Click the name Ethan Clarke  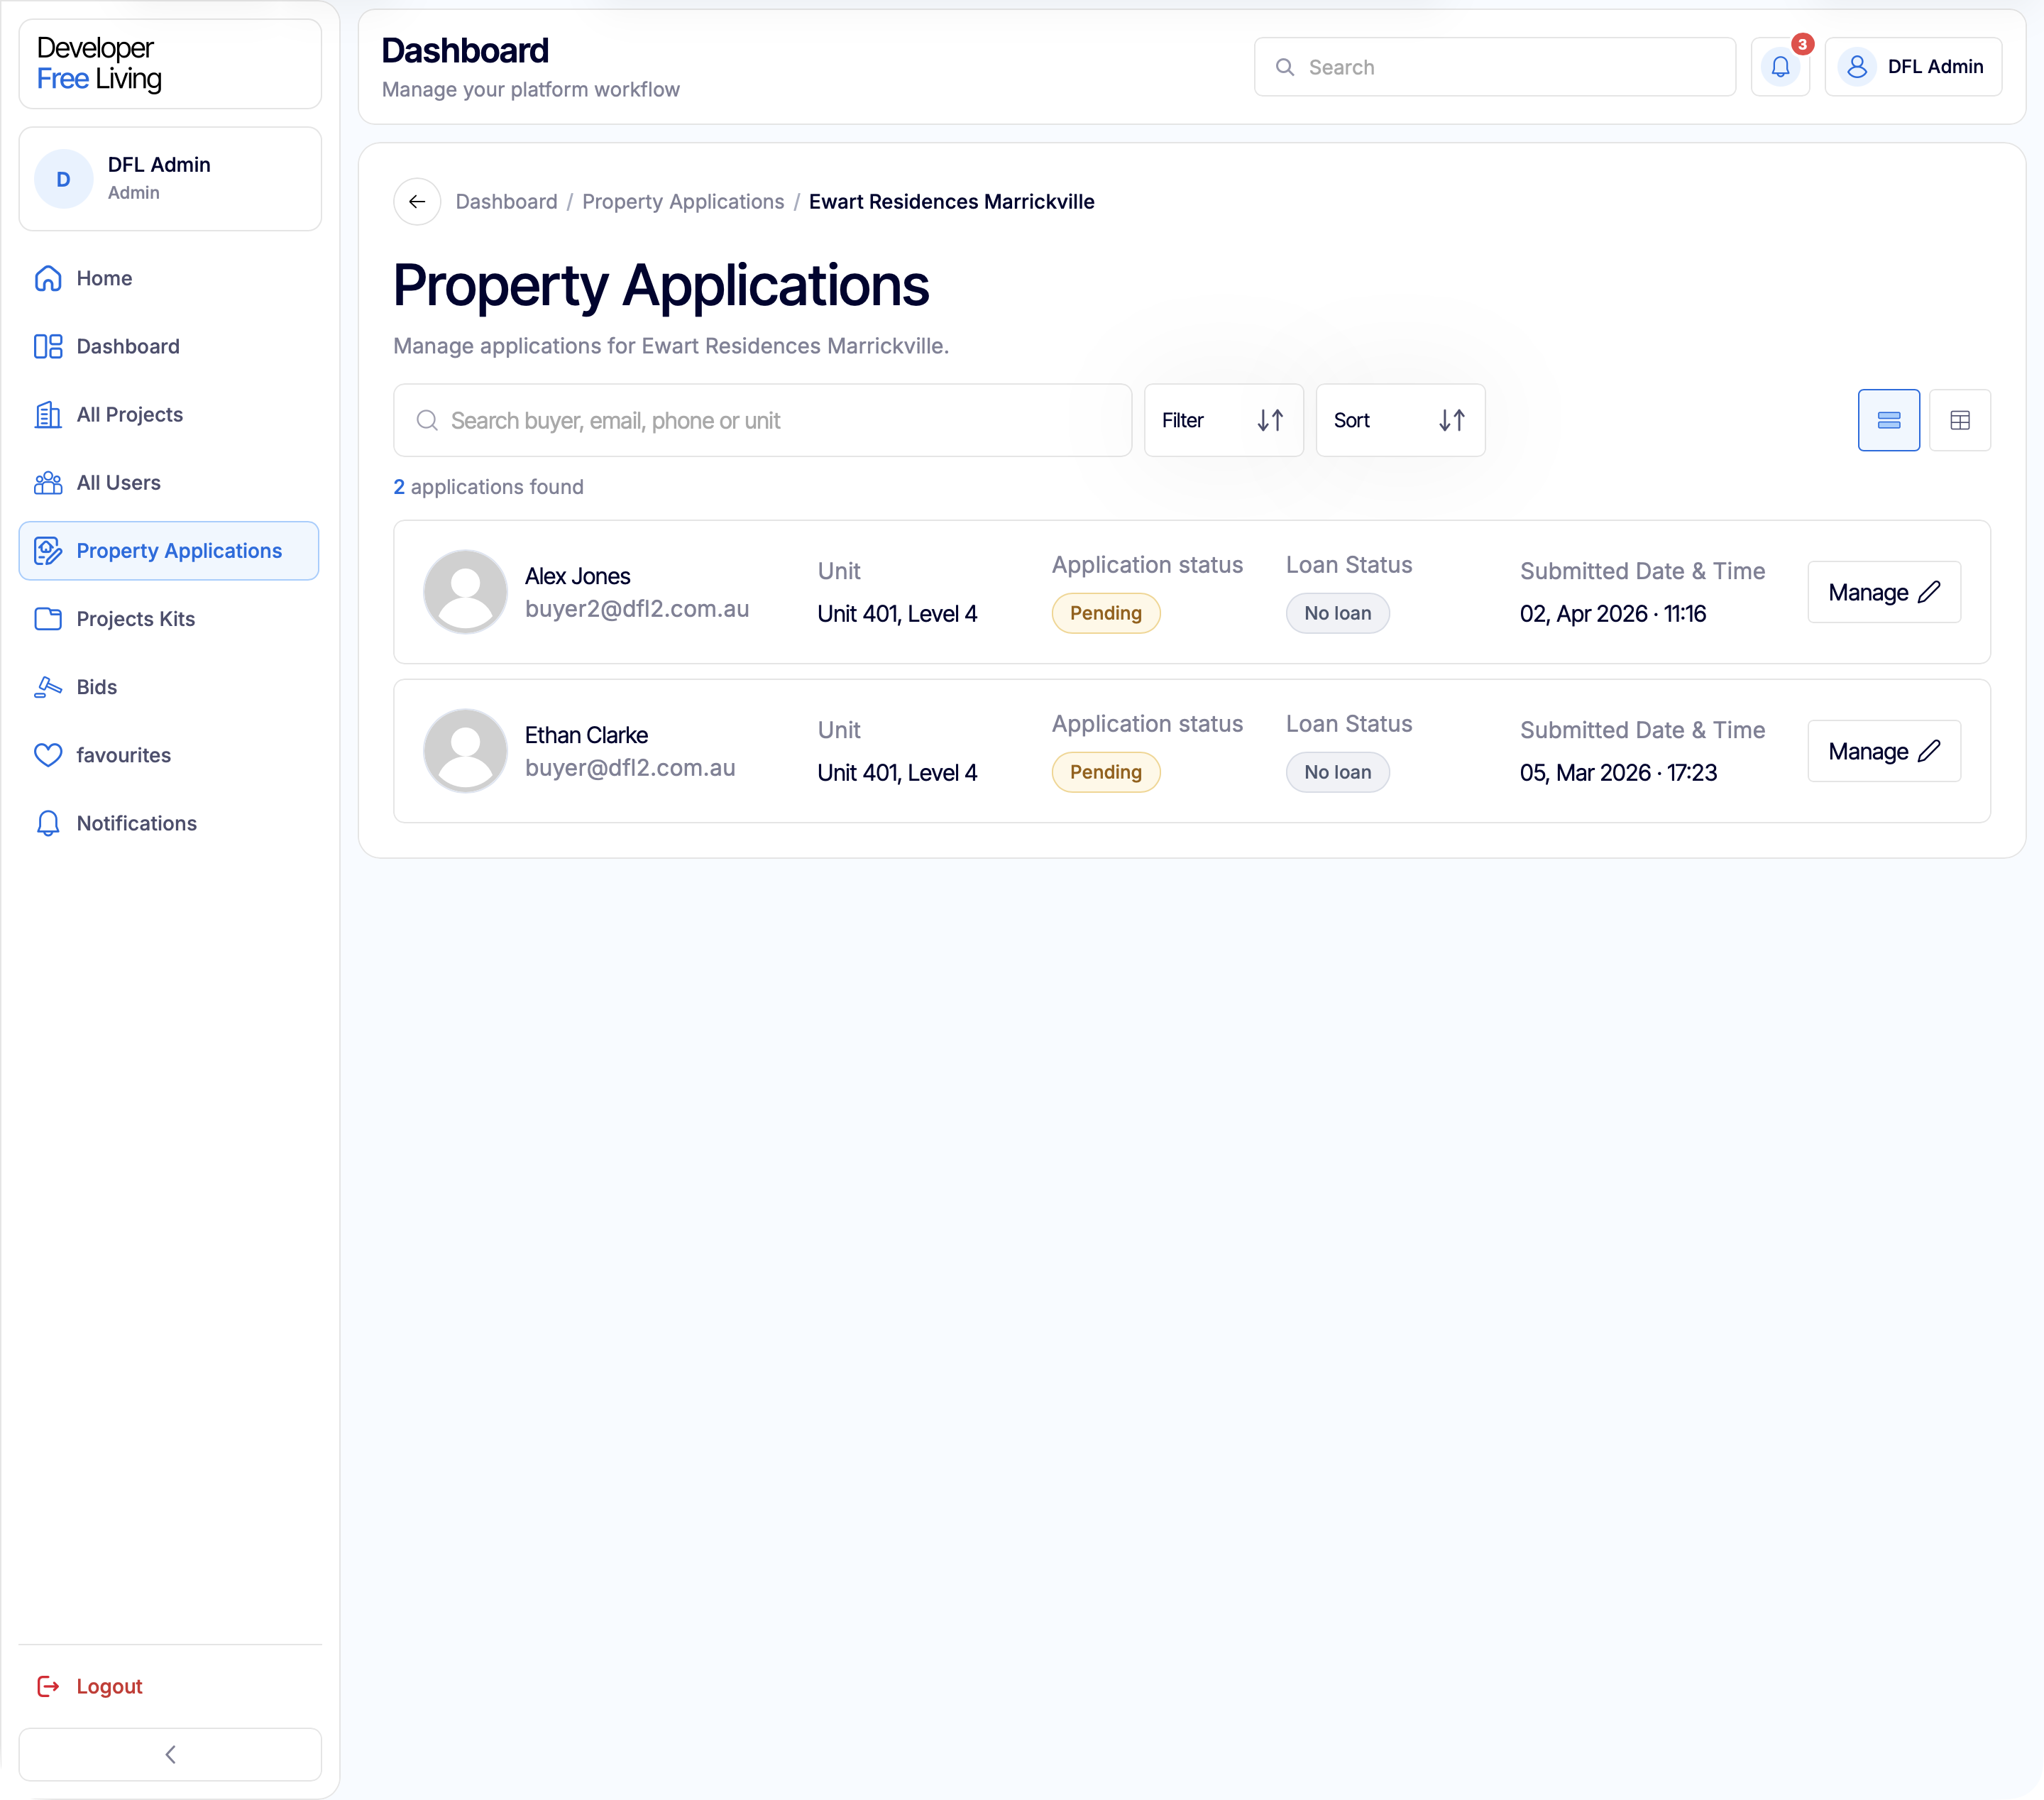(x=586, y=735)
